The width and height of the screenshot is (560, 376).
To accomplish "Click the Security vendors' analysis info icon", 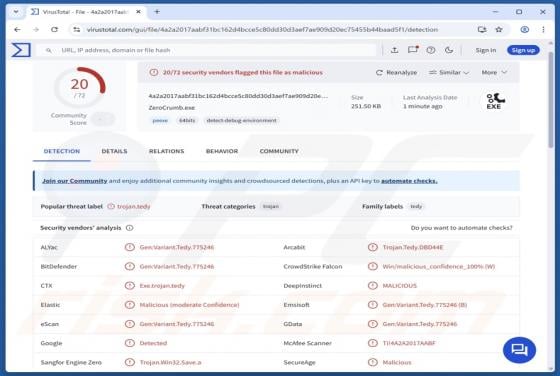I will pos(130,228).
